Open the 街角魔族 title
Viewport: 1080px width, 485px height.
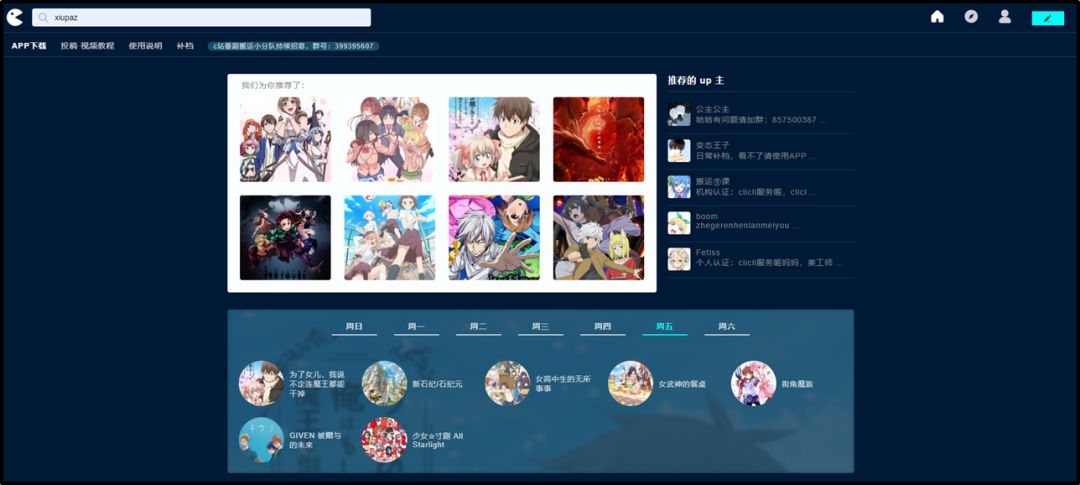coord(797,384)
